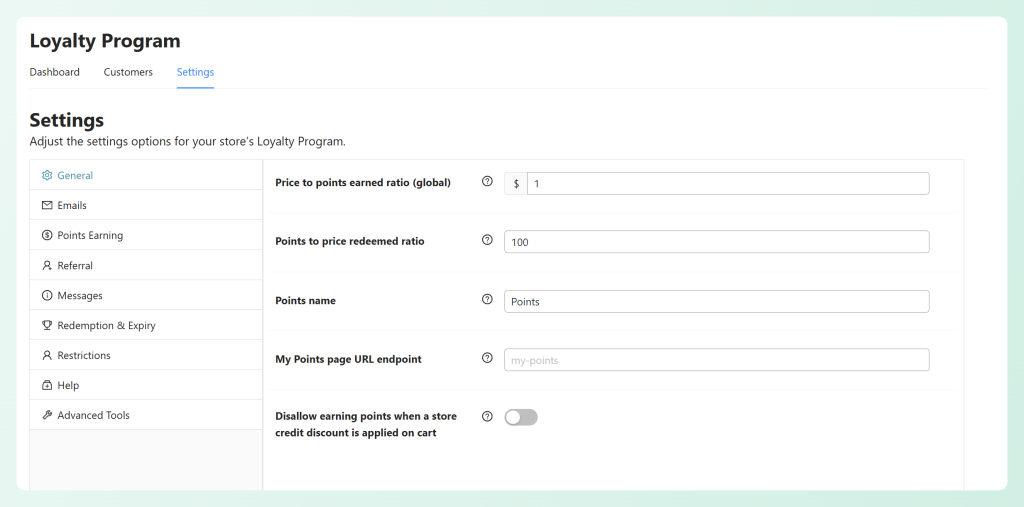Screen dimensions: 1024x507
Task: Open the Dashboard tab
Action: tap(55, 72)
